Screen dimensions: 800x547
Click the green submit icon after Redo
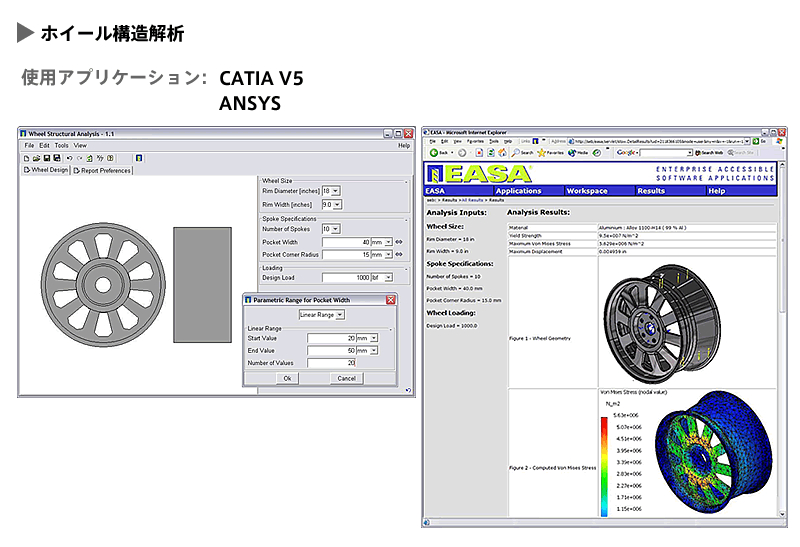89,158
